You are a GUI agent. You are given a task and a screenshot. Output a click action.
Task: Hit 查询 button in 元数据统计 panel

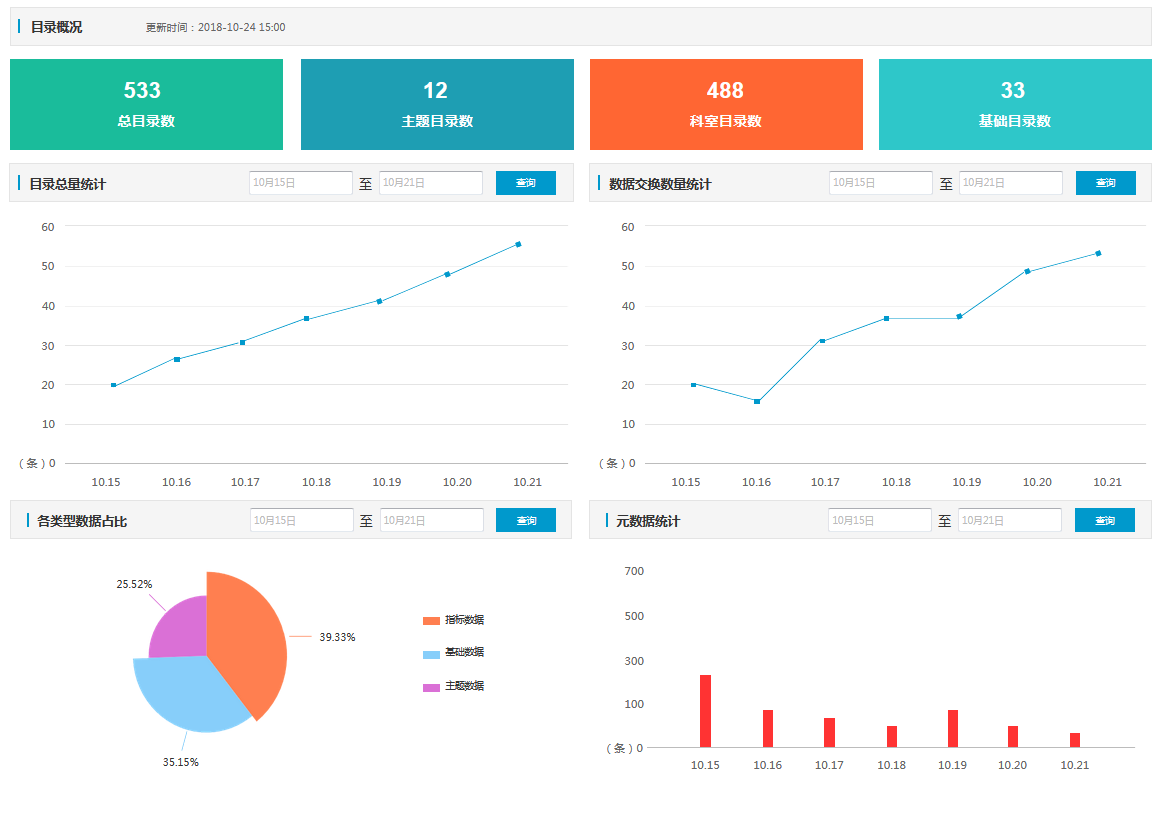click(x=1104, y=520)
